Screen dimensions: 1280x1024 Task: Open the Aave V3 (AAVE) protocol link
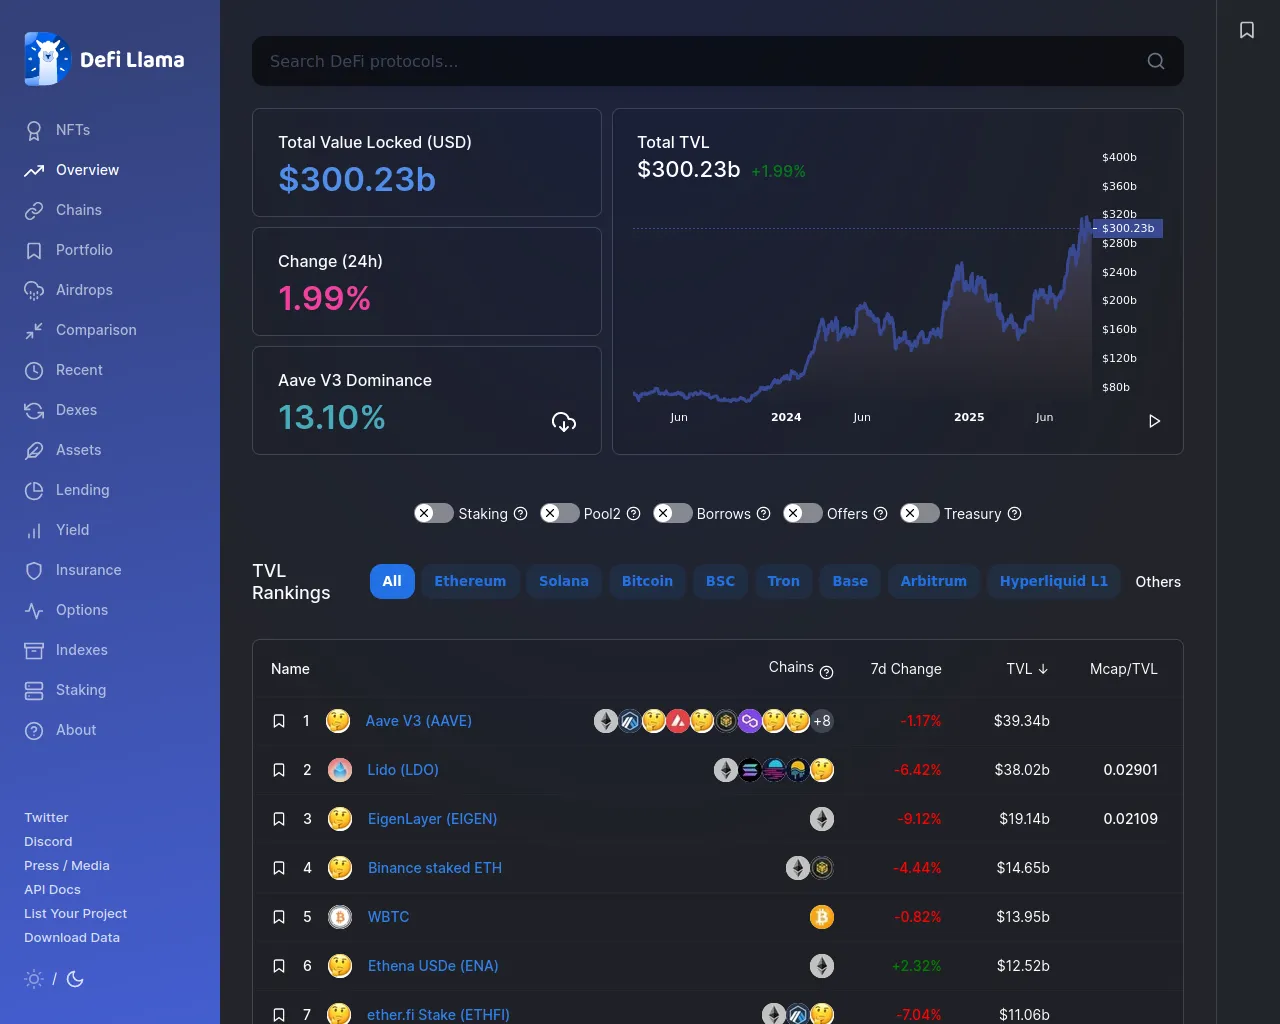pos(419,721)
